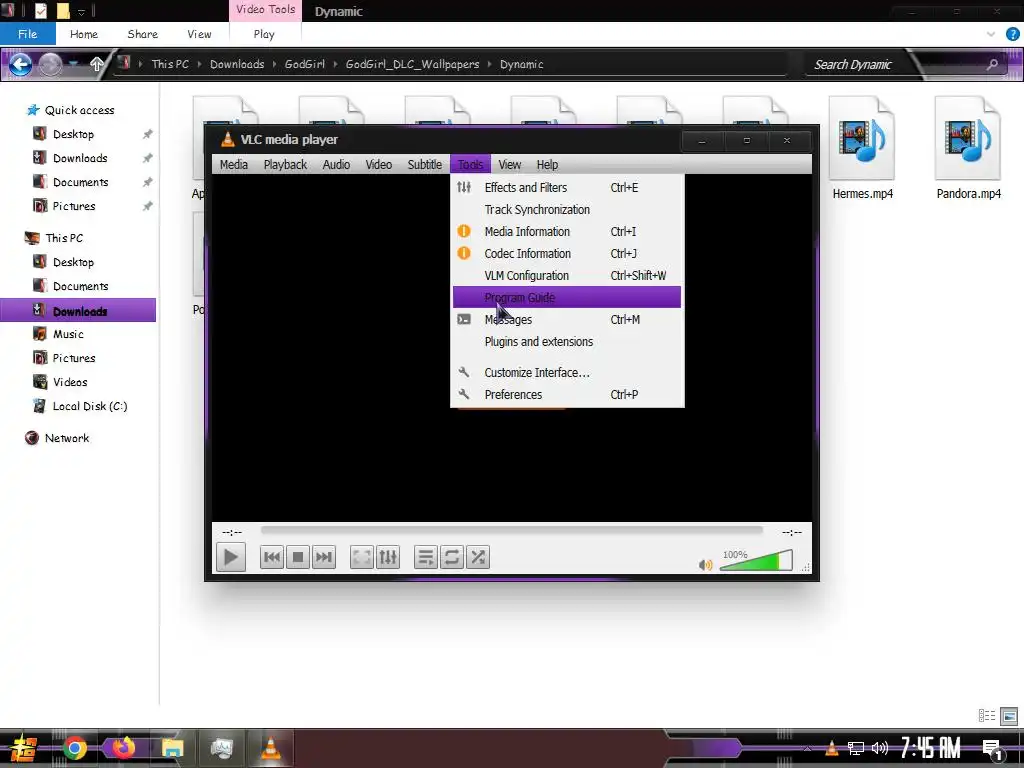Open Documents under Quick access

pyautogui.click(x=80, y=182)
